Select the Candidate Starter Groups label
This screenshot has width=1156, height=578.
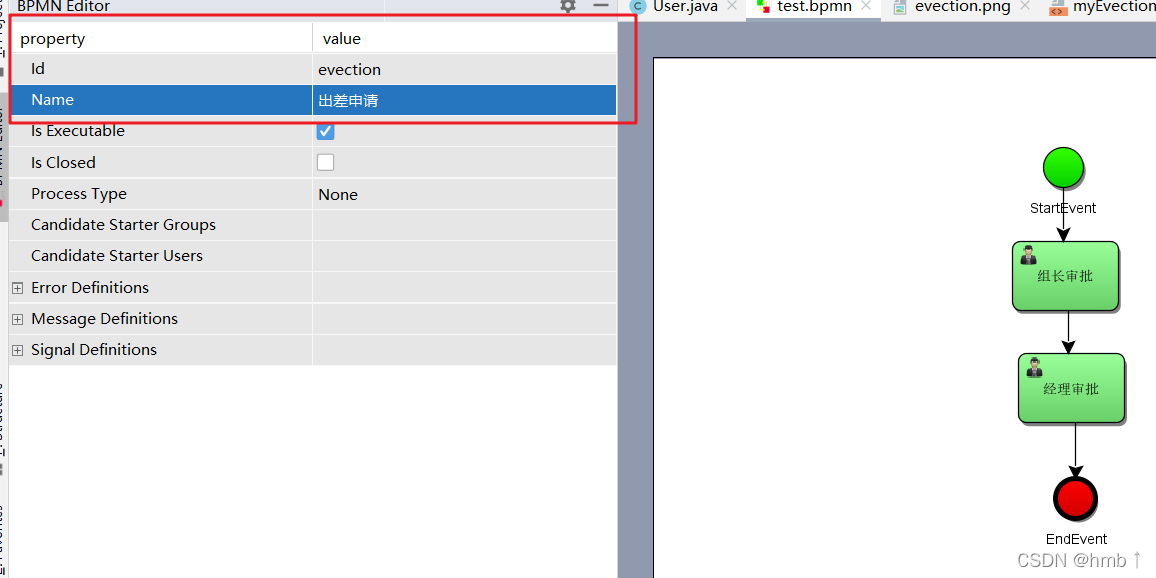124,225
